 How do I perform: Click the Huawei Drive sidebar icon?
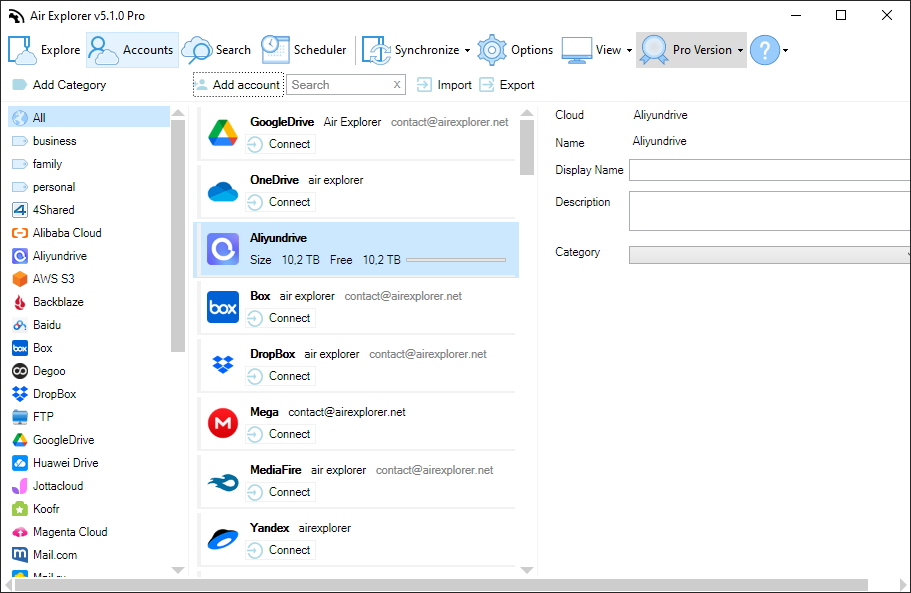pos(20,463)
